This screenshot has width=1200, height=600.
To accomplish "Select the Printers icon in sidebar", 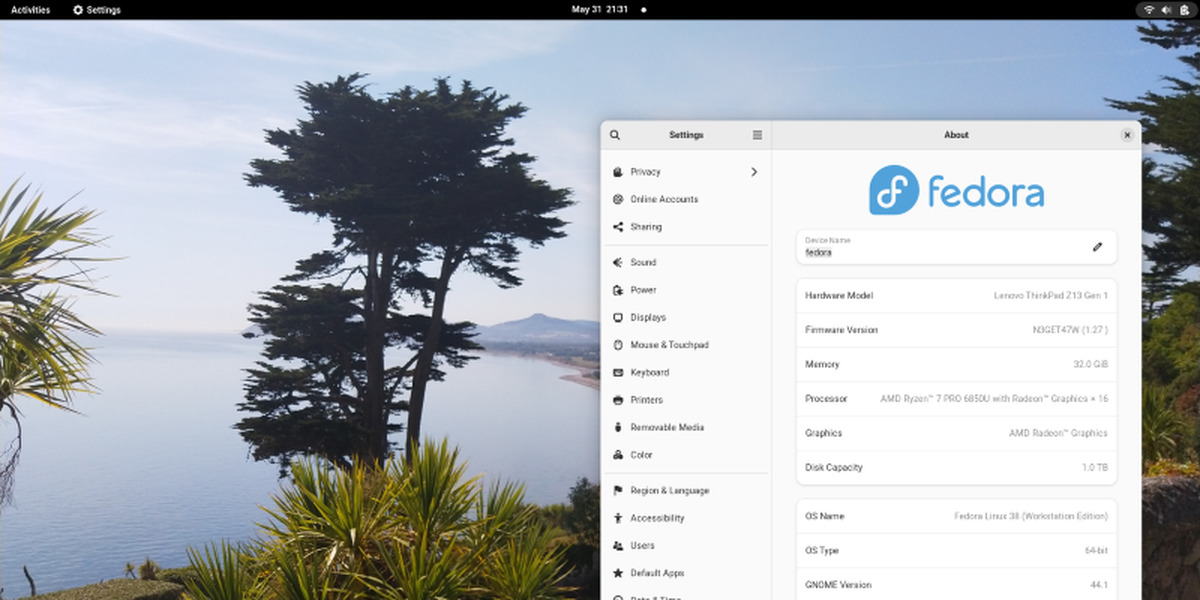I will [x=619, y=400].
